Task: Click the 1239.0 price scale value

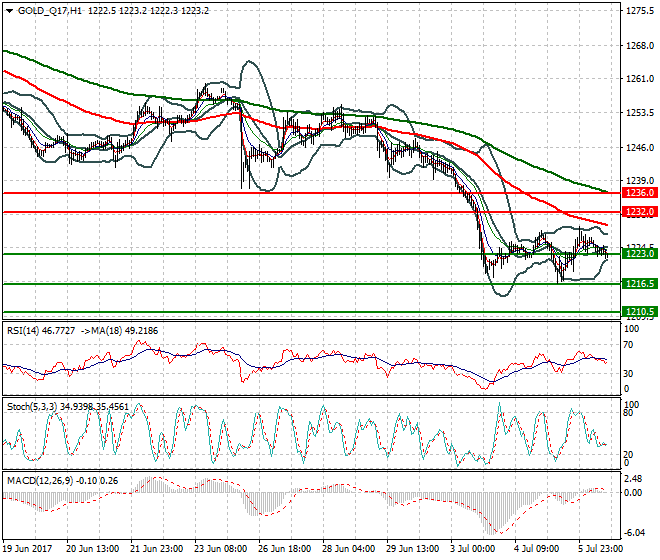Action: (640, 181)
